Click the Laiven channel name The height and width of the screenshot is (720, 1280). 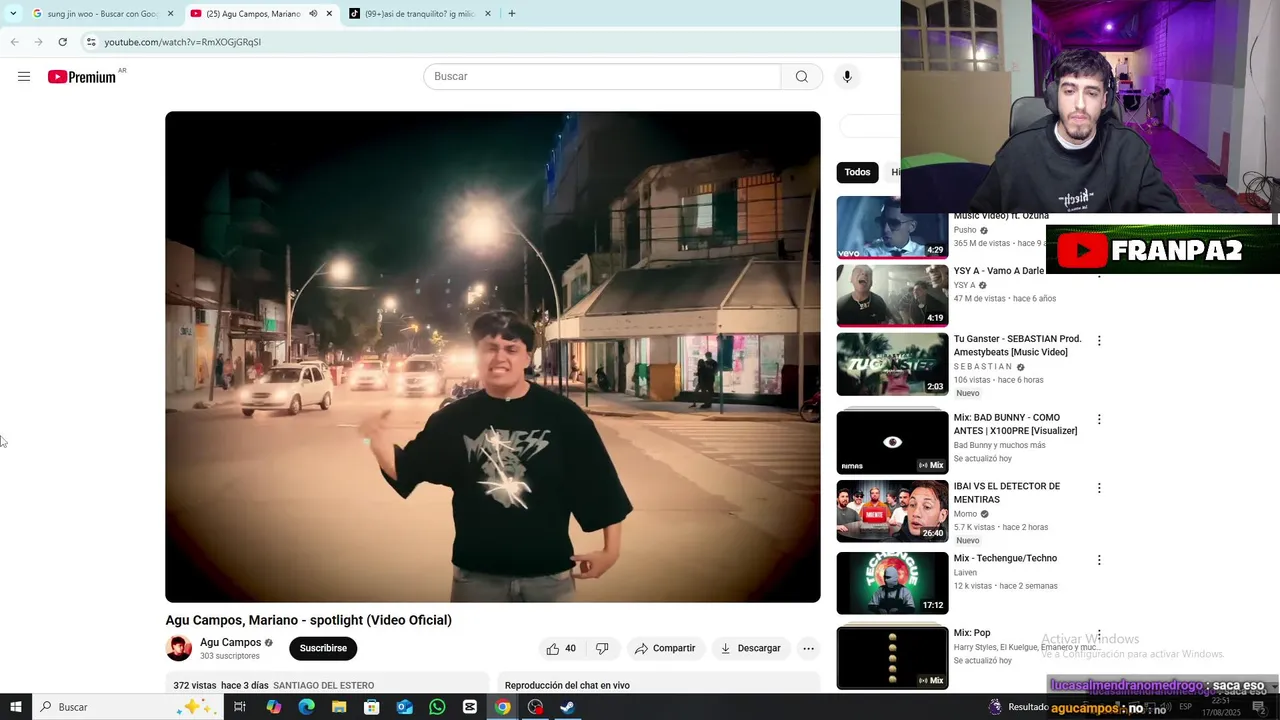(965, 573)
